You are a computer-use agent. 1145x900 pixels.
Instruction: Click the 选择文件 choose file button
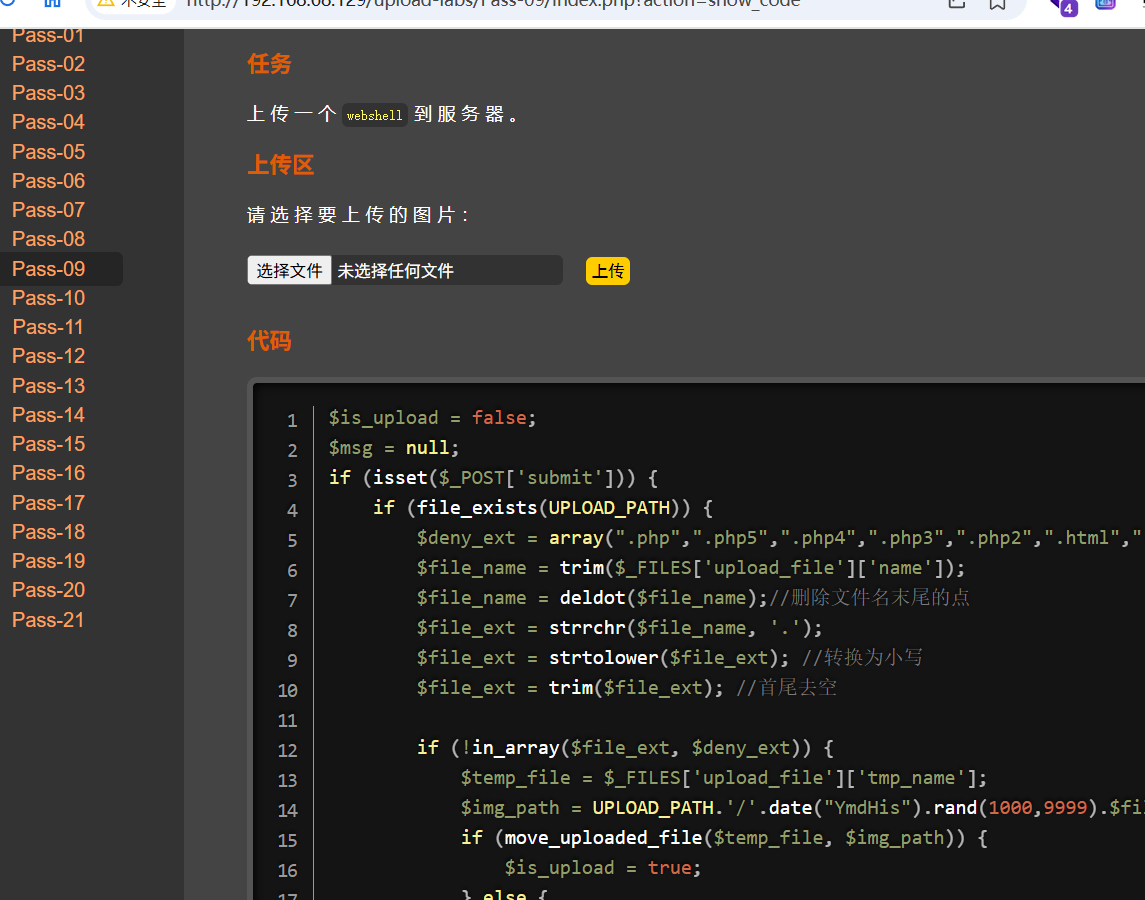coord(289,270)
